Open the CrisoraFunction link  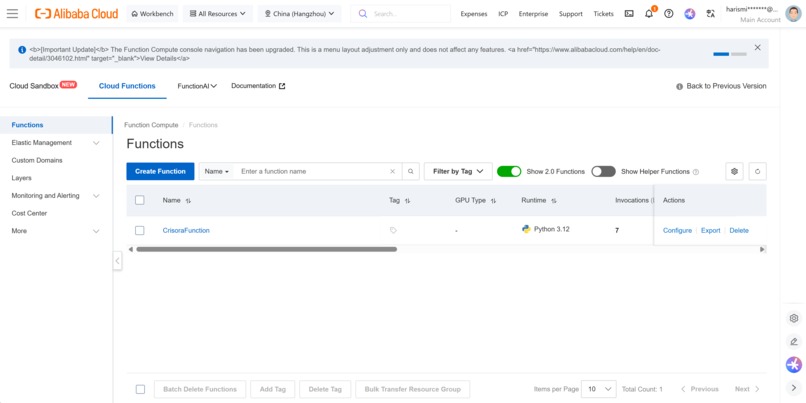[x=186, y=231]
